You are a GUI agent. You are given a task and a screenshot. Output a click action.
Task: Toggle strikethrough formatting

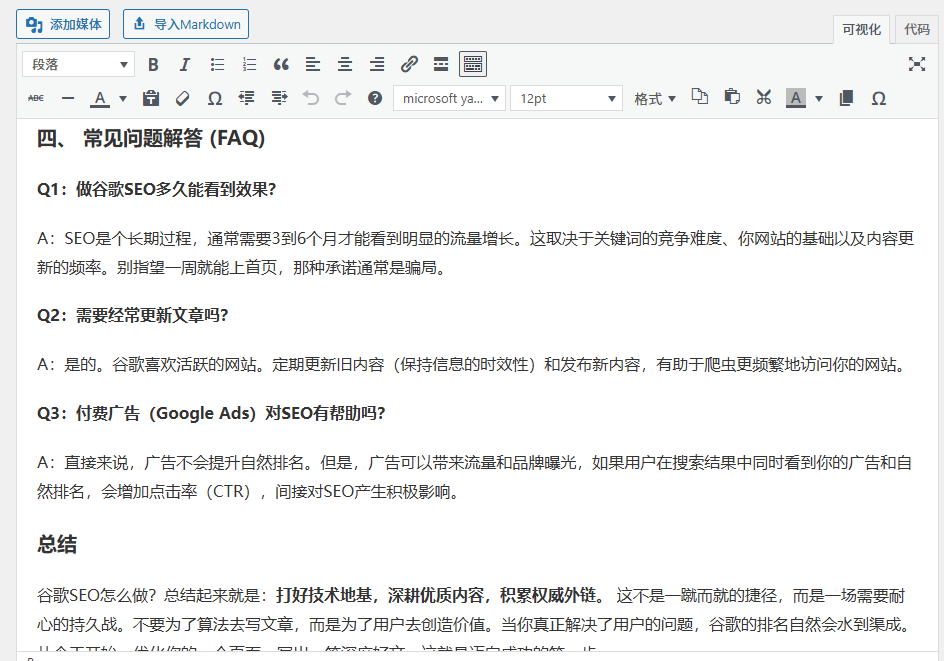click(x=38, y=98)
